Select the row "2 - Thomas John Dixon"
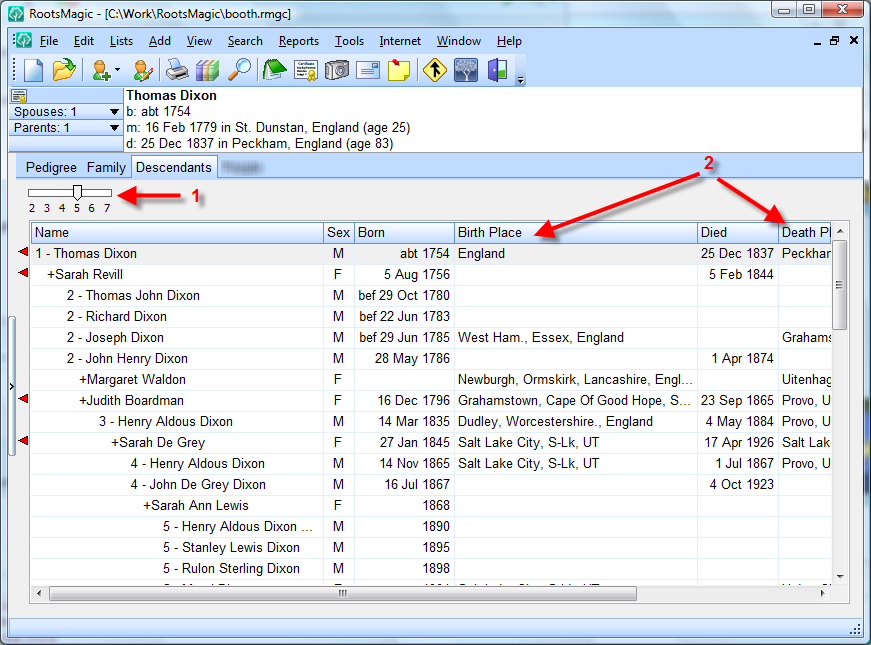 coord(431,296)
